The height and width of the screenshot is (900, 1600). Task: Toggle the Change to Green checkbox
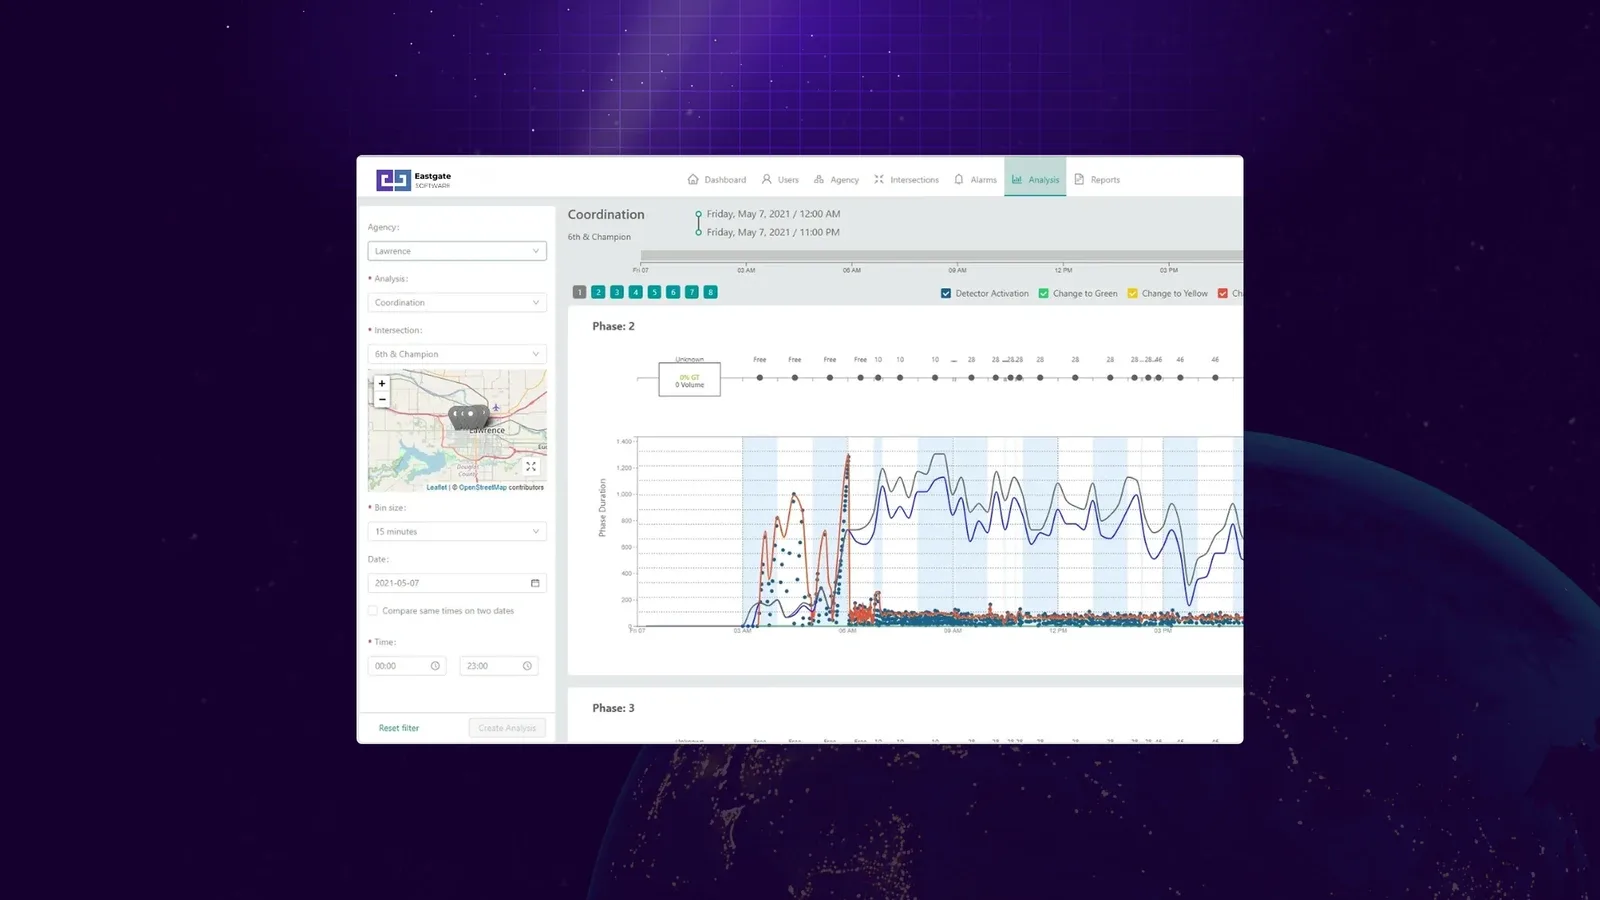pyautogui.click(x=1044, y=293)
